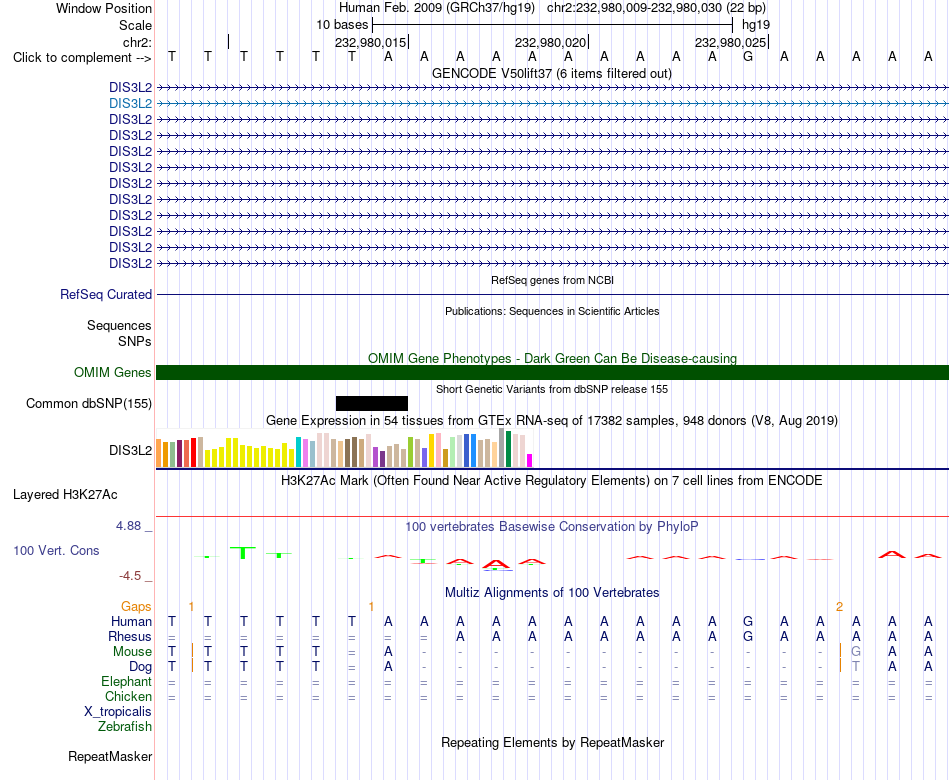
Task: Click the PhyloP minimum value -4.5
Action: [x=130, y=576]
